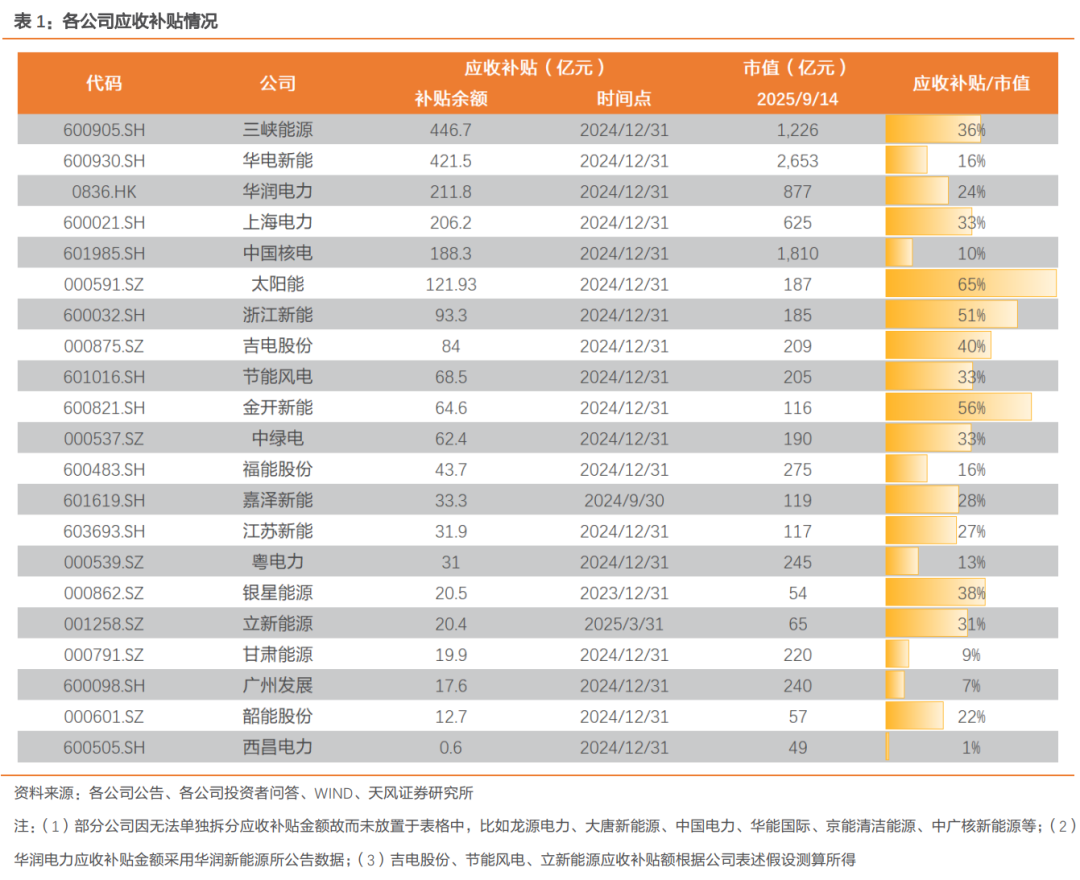Select the 公司 column header
Screen dimensions: 1080x880
(278, 83)
